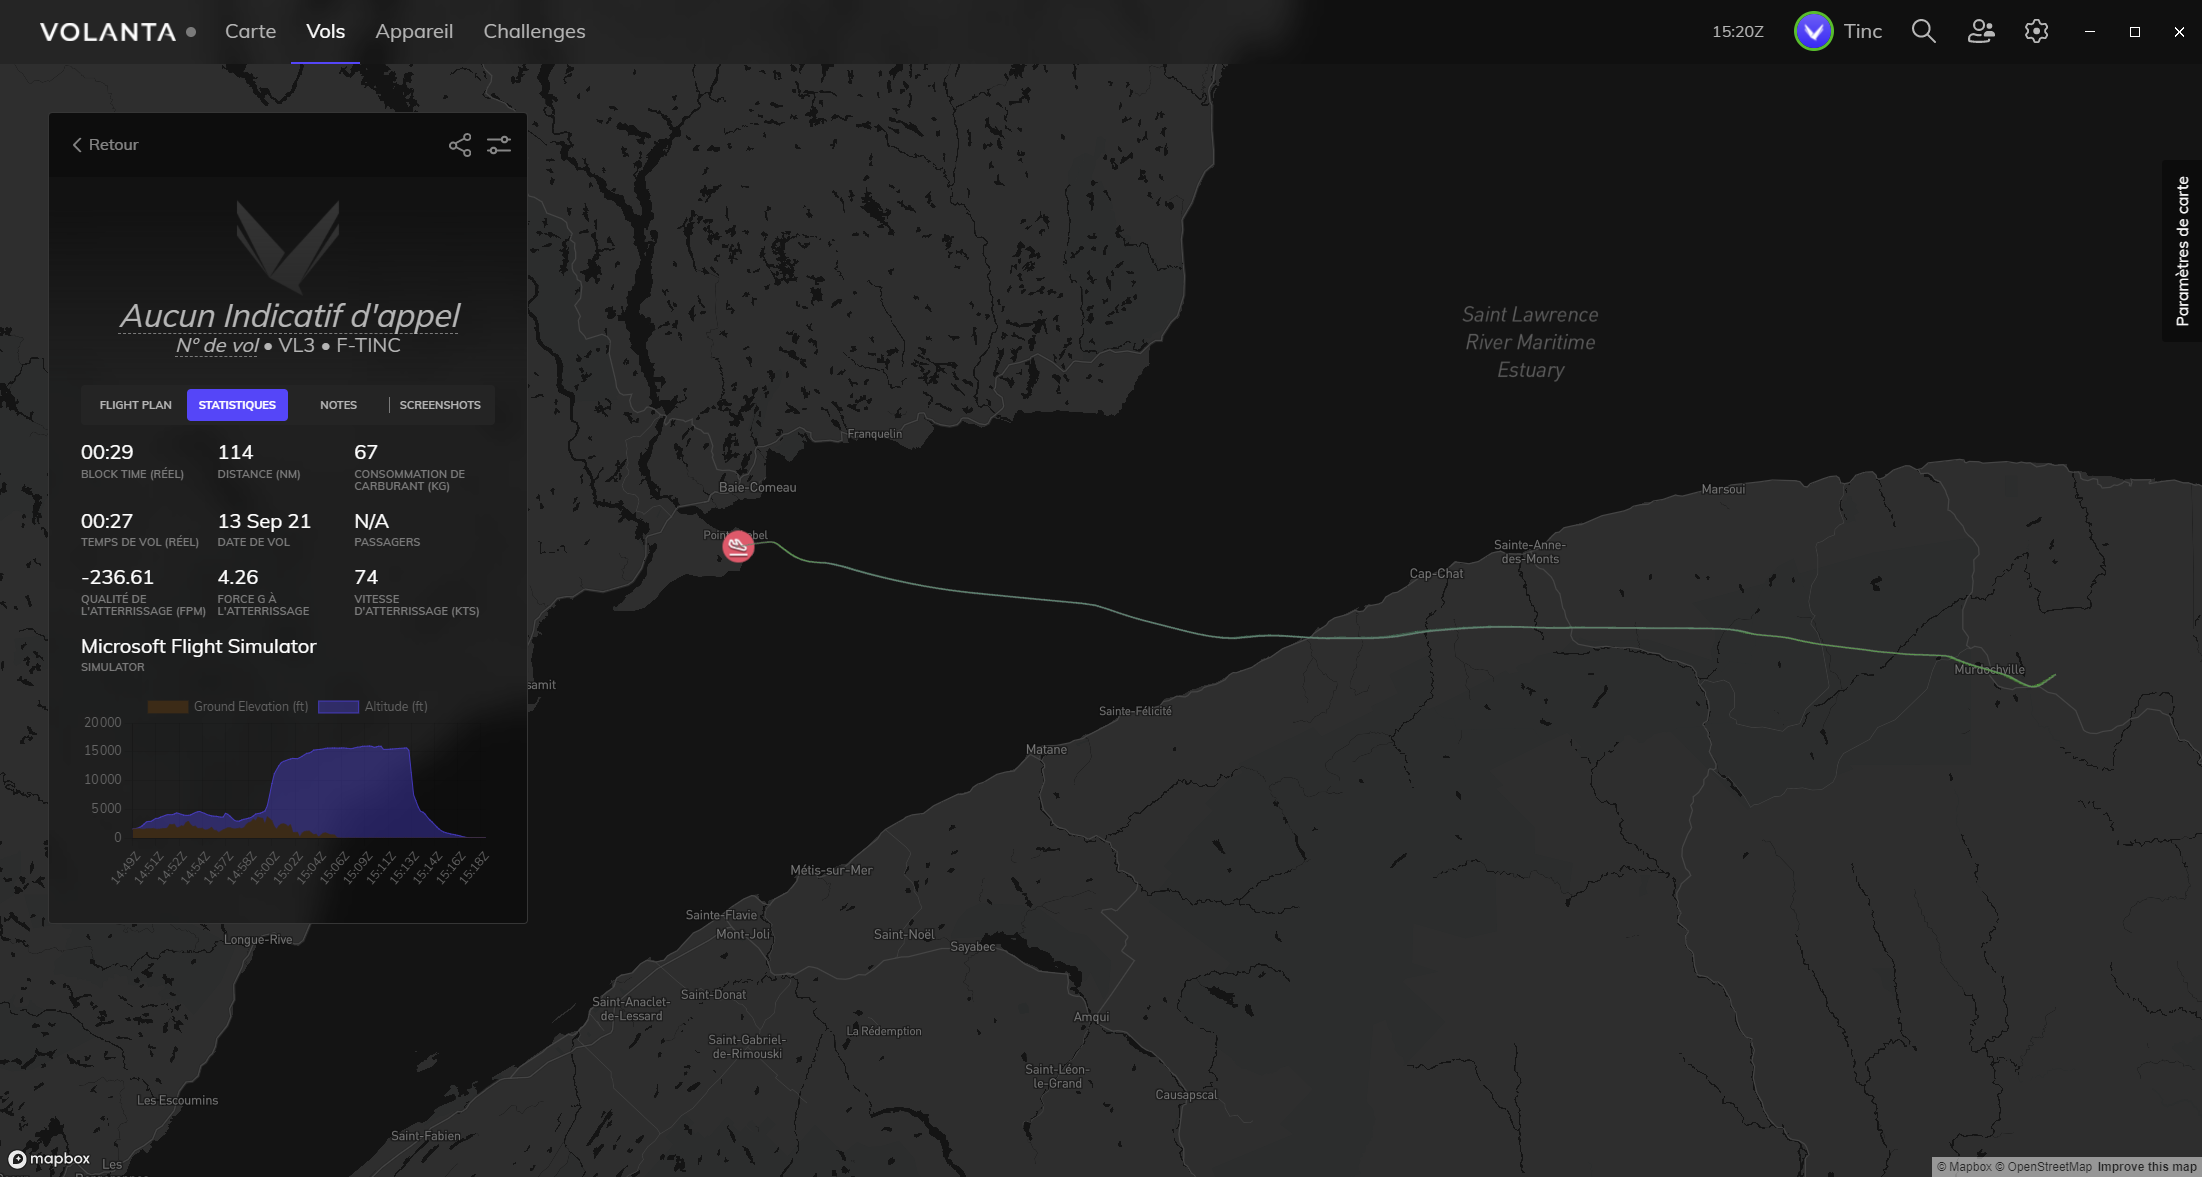The height and width of the screenshot is (1177, 2202).
Task: Open the flight filter settings icon
Action: [x=499, y=145]
